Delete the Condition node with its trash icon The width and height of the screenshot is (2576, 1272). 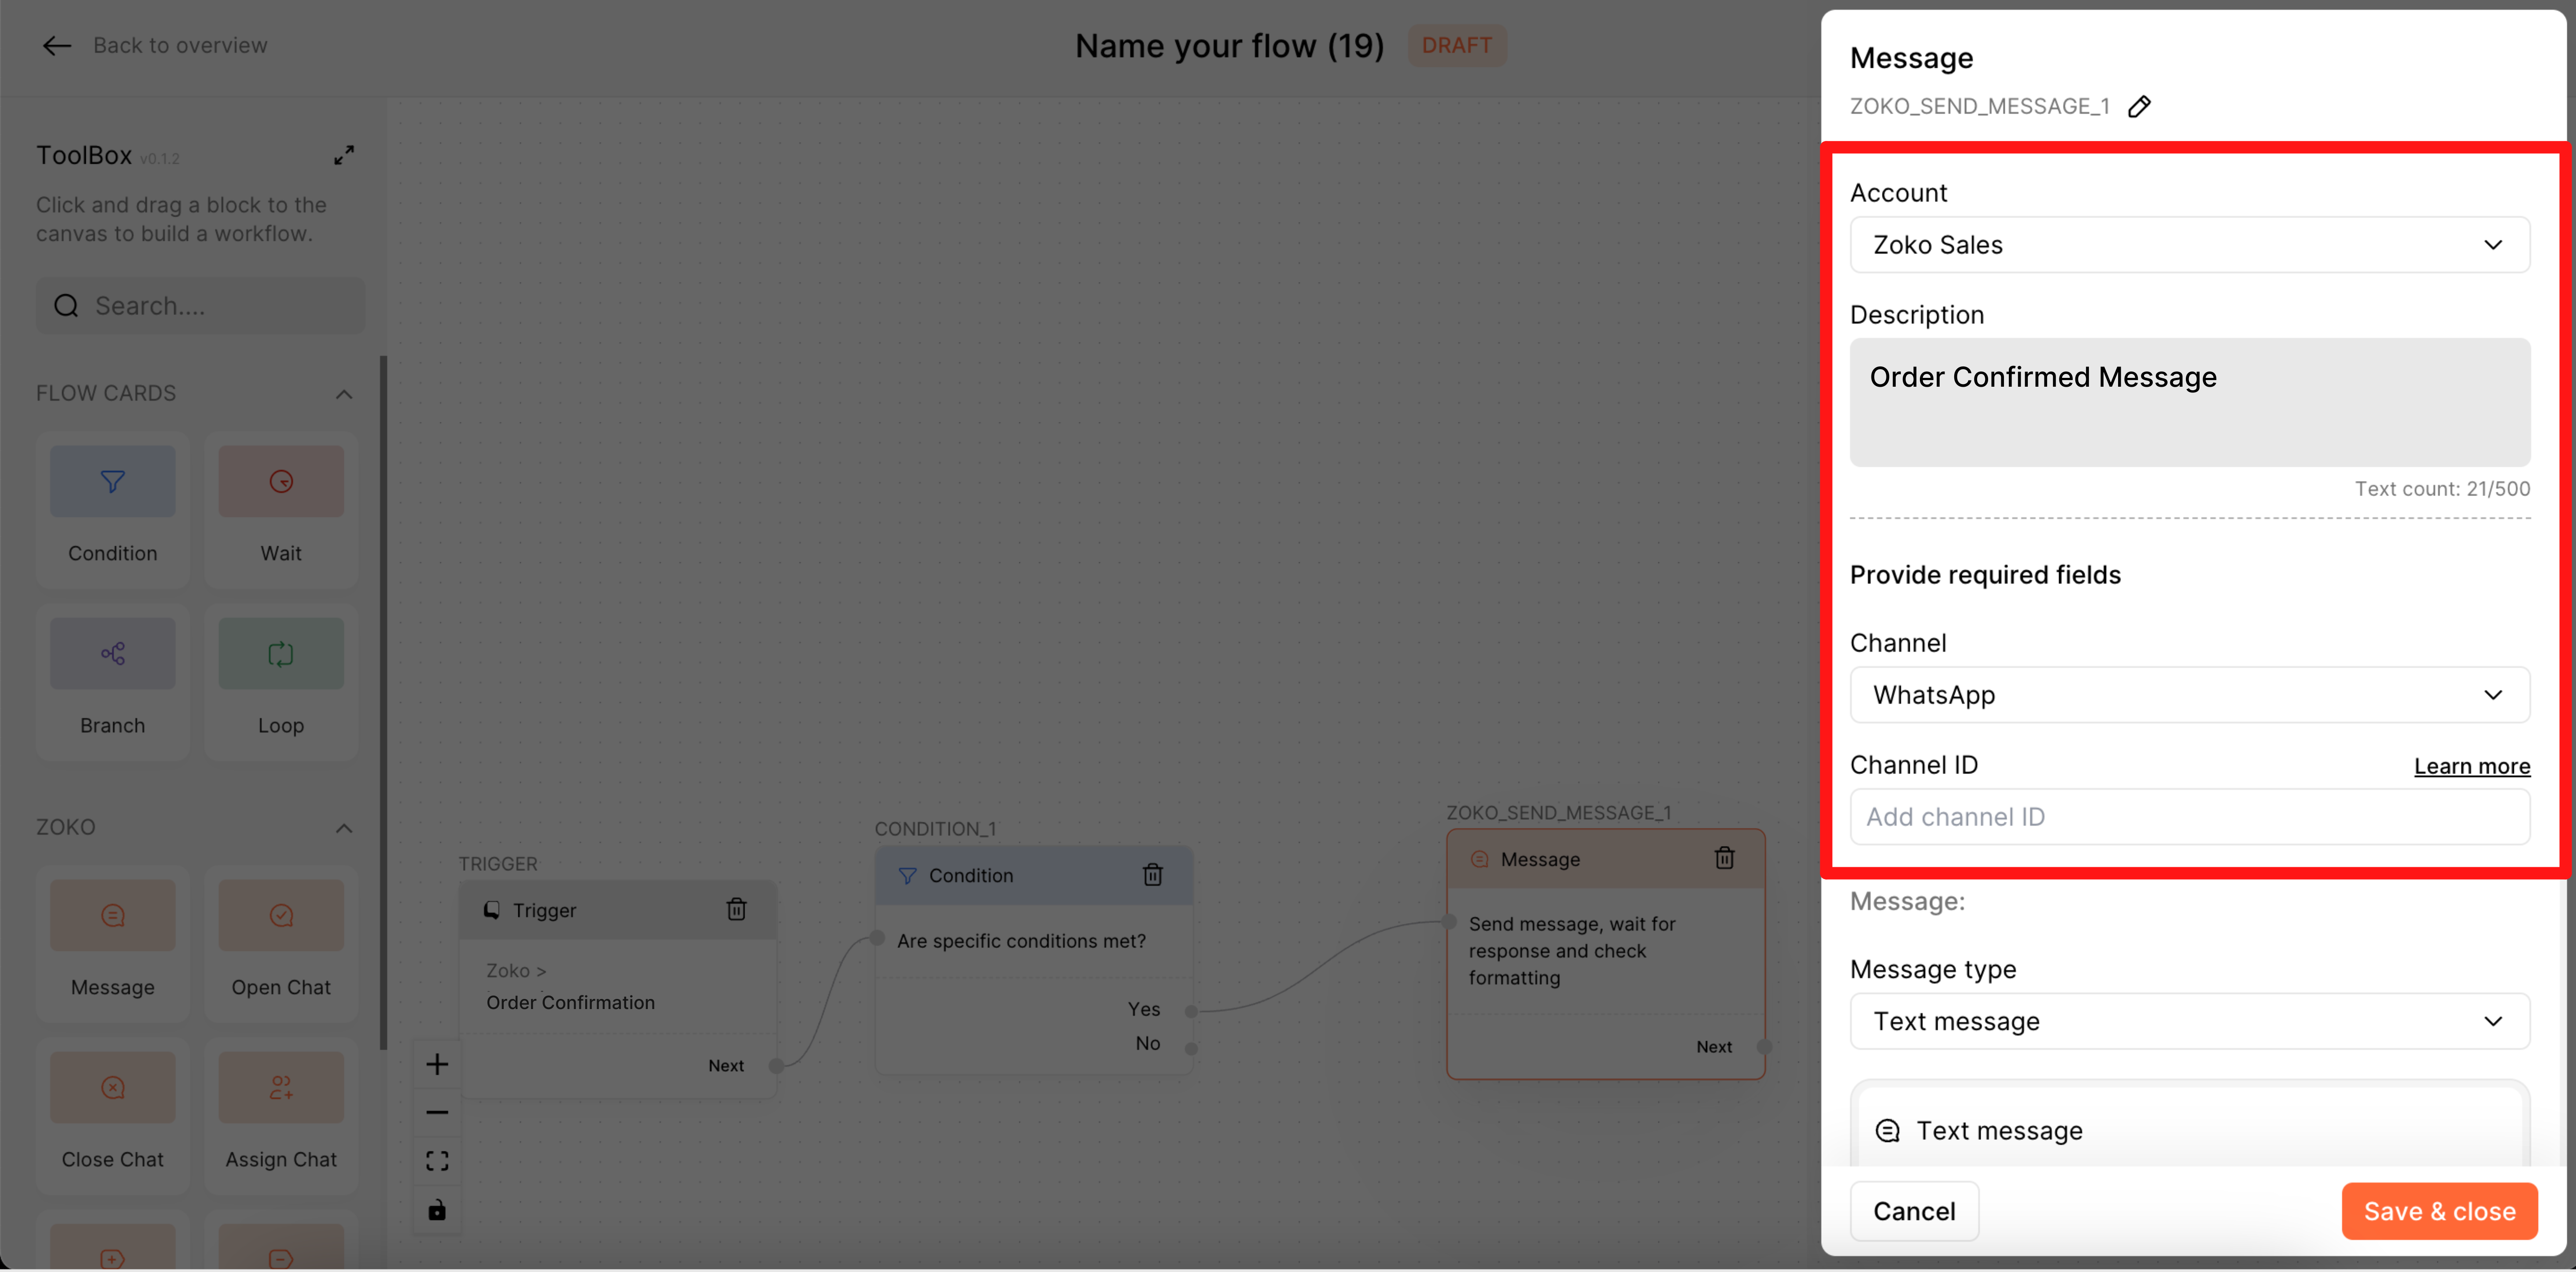coord(1153,875)
